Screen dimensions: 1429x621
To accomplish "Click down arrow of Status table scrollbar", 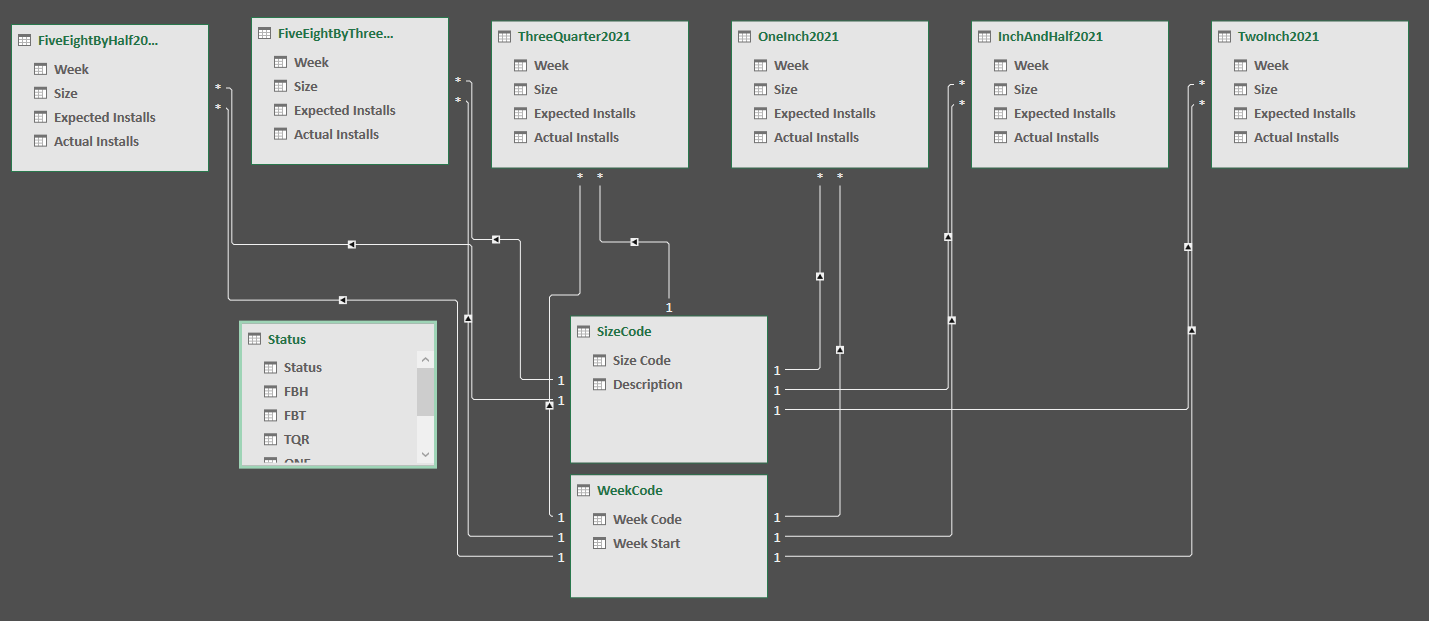I will (x=425, y=455).
